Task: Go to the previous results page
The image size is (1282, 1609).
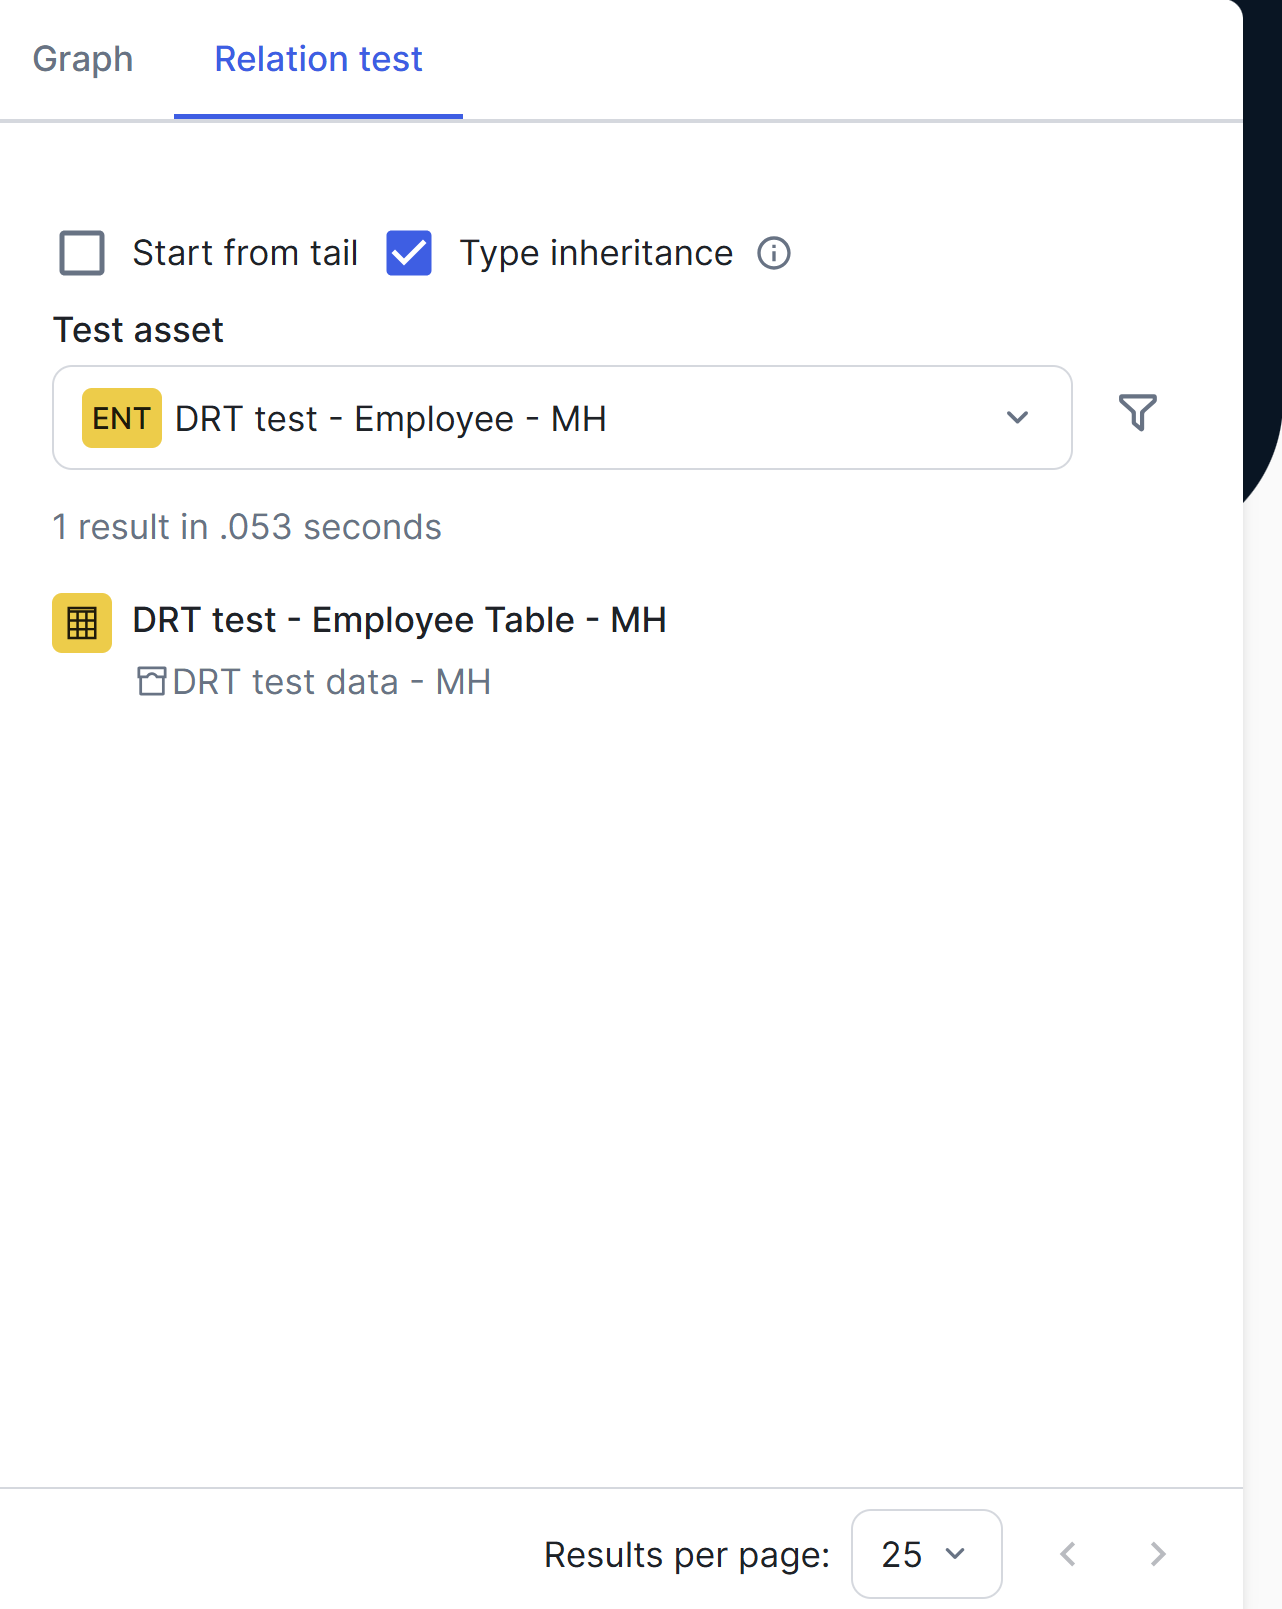Action: point(1068,1554)
